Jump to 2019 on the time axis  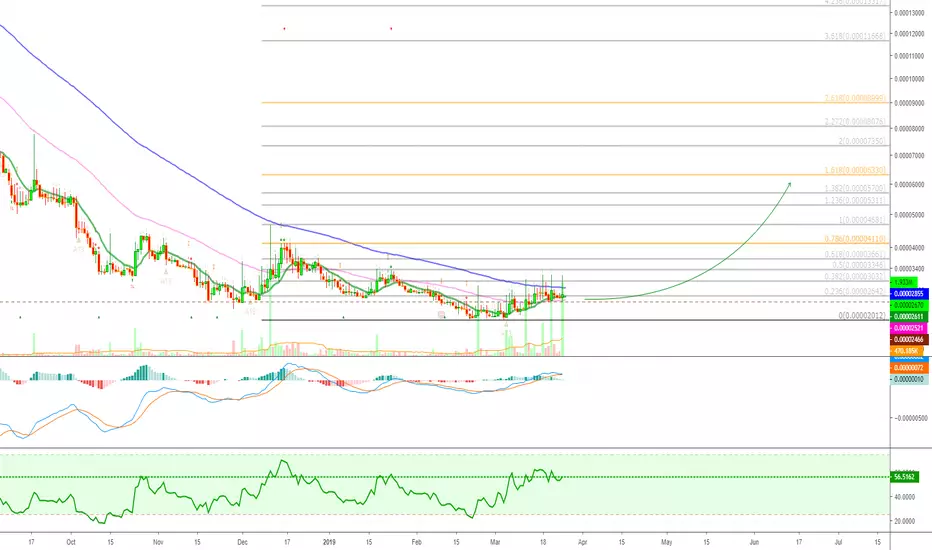point(329,542)
